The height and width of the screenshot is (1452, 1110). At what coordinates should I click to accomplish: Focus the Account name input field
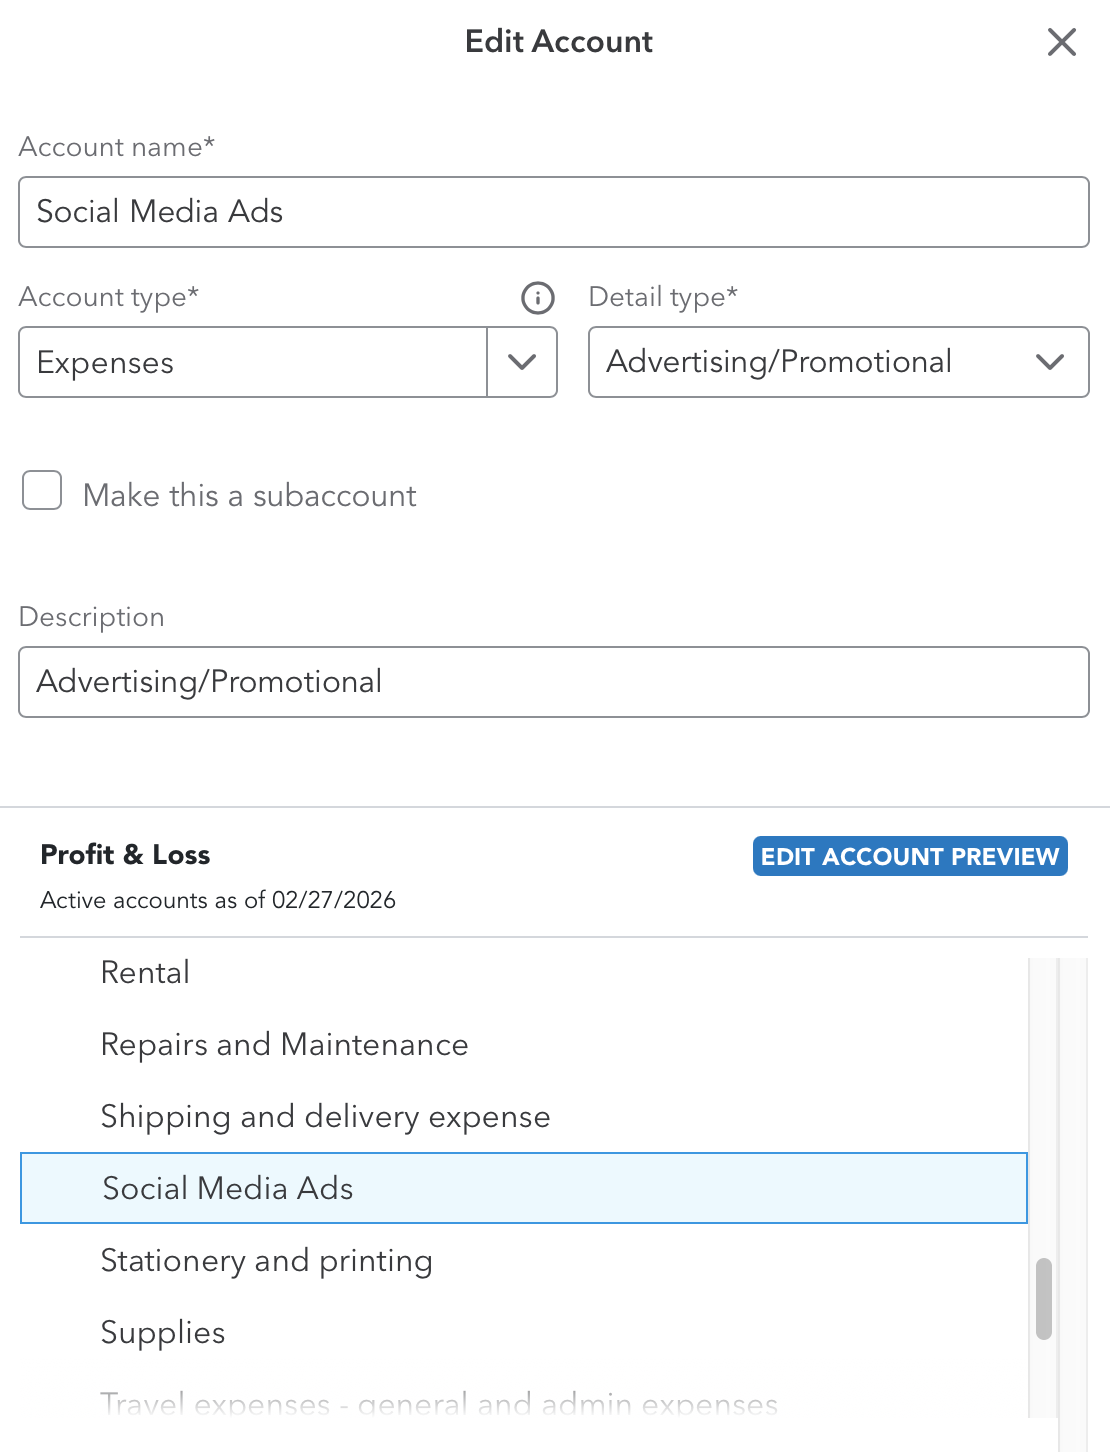click(x=553, y=212)
